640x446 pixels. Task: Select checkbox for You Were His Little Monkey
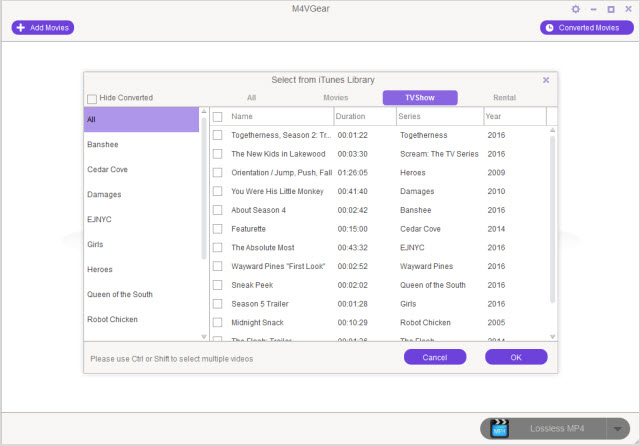click(218, 191)
